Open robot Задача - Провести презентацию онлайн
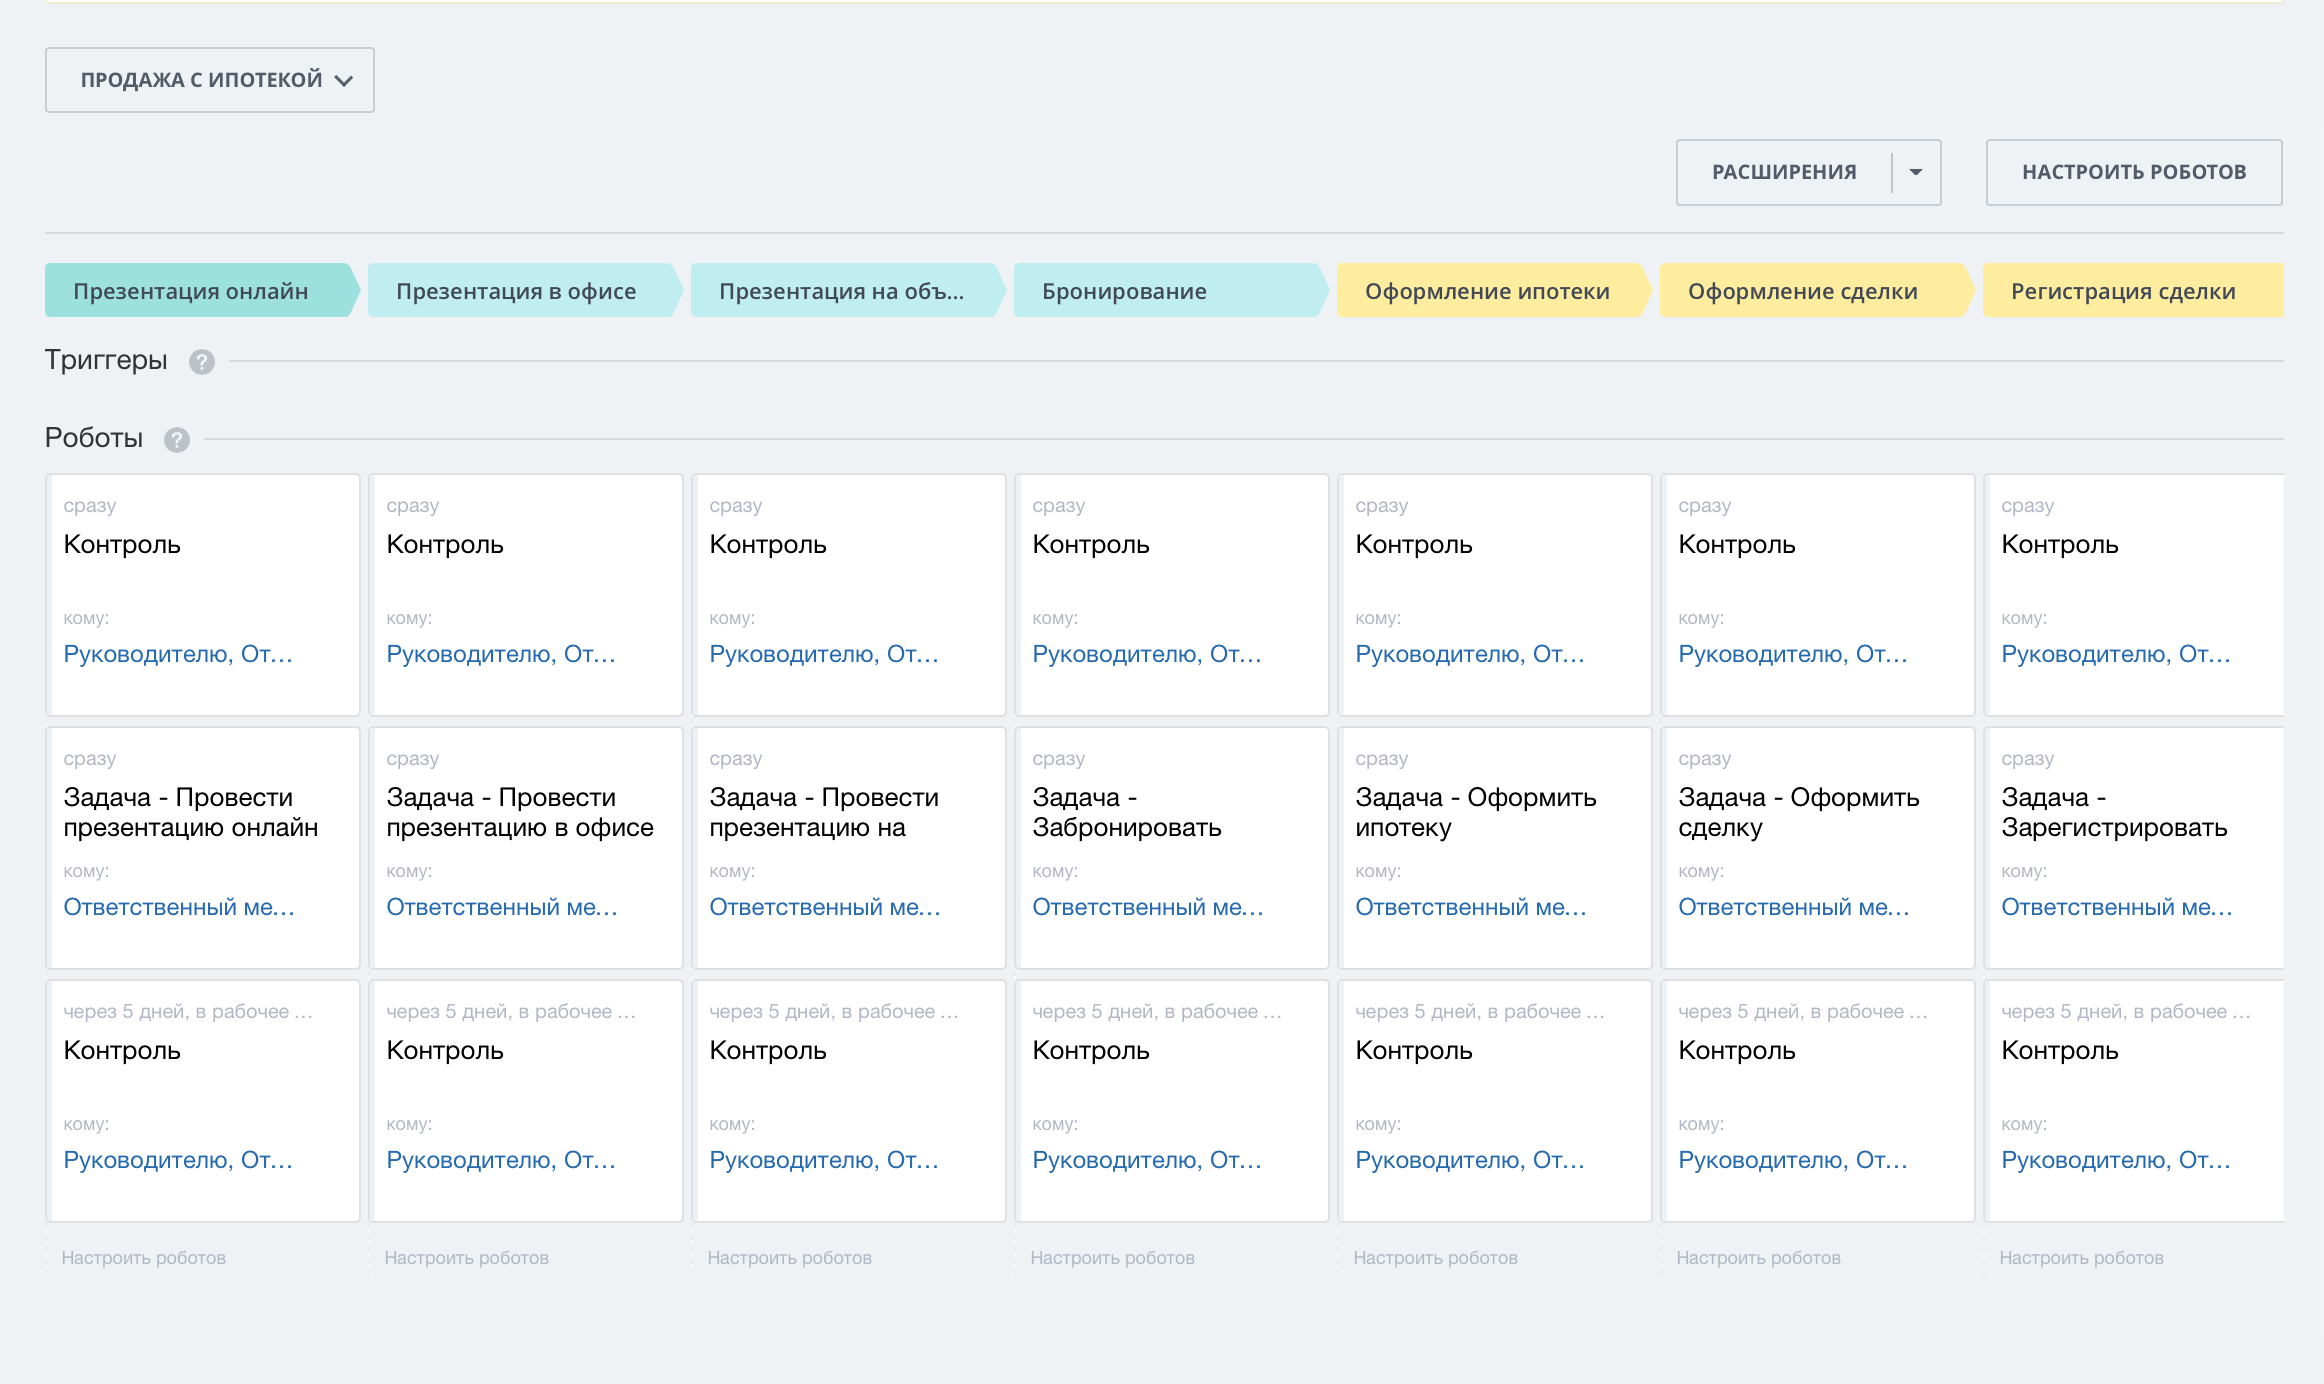Viewport: 2324px width, 1384px height. click(x=191, y=812)
